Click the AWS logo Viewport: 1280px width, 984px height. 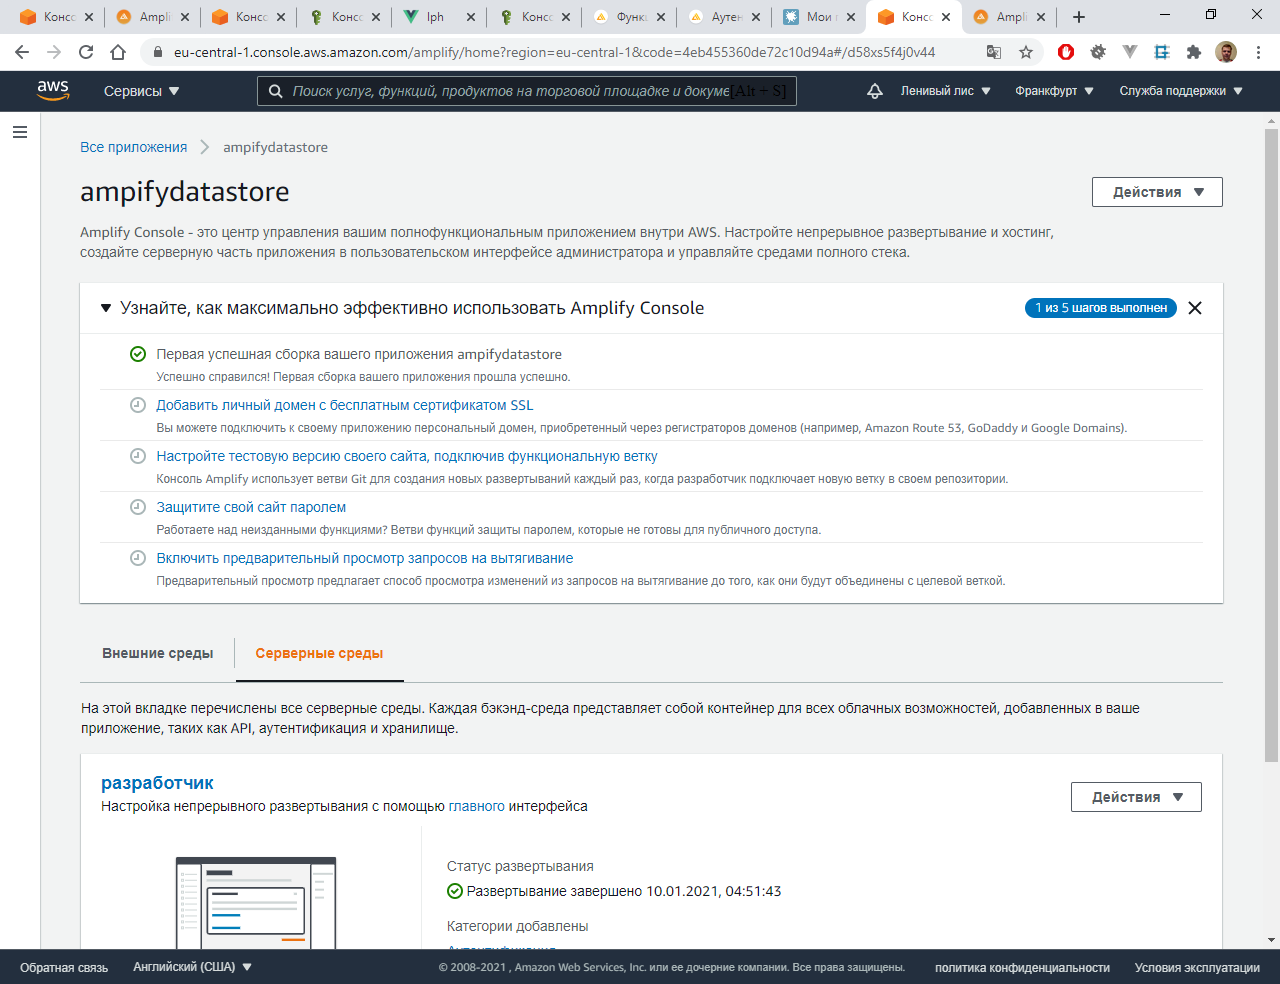pos(53,90)
